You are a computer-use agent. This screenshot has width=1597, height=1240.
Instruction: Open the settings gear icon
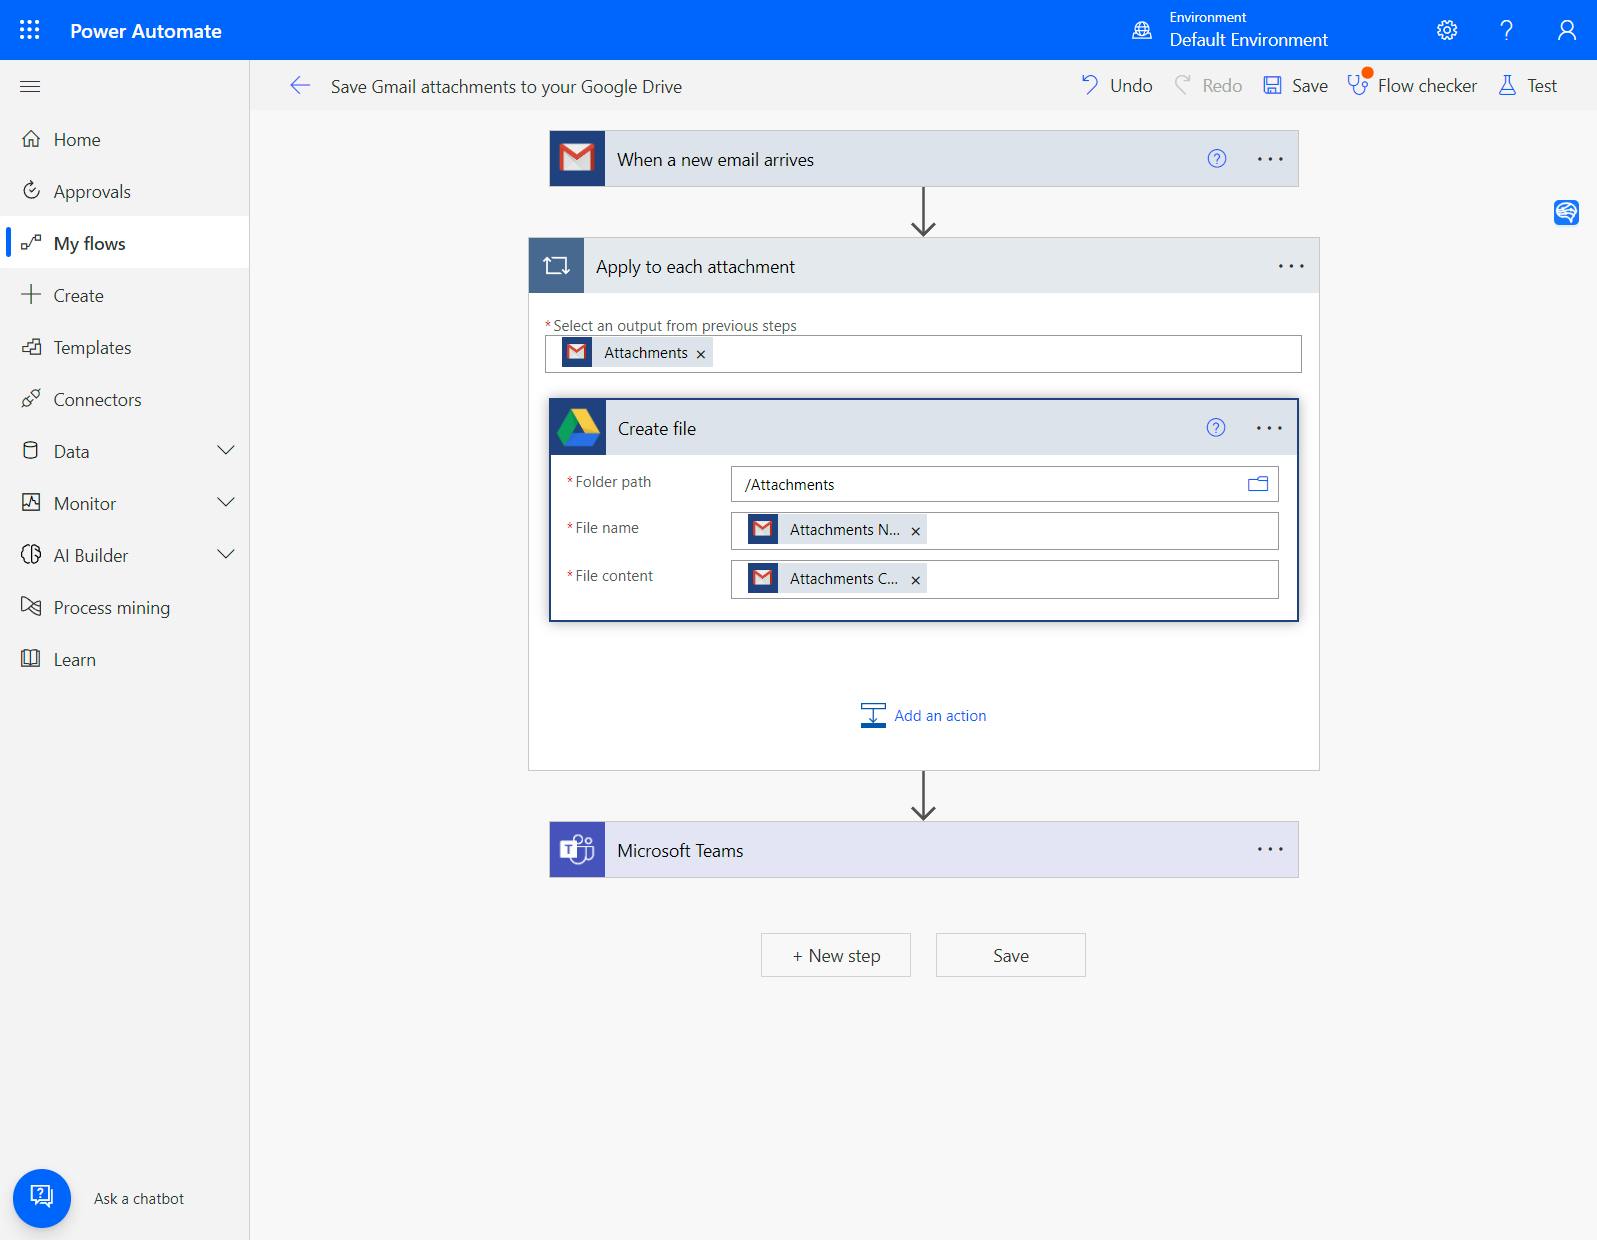point(1447,30)
